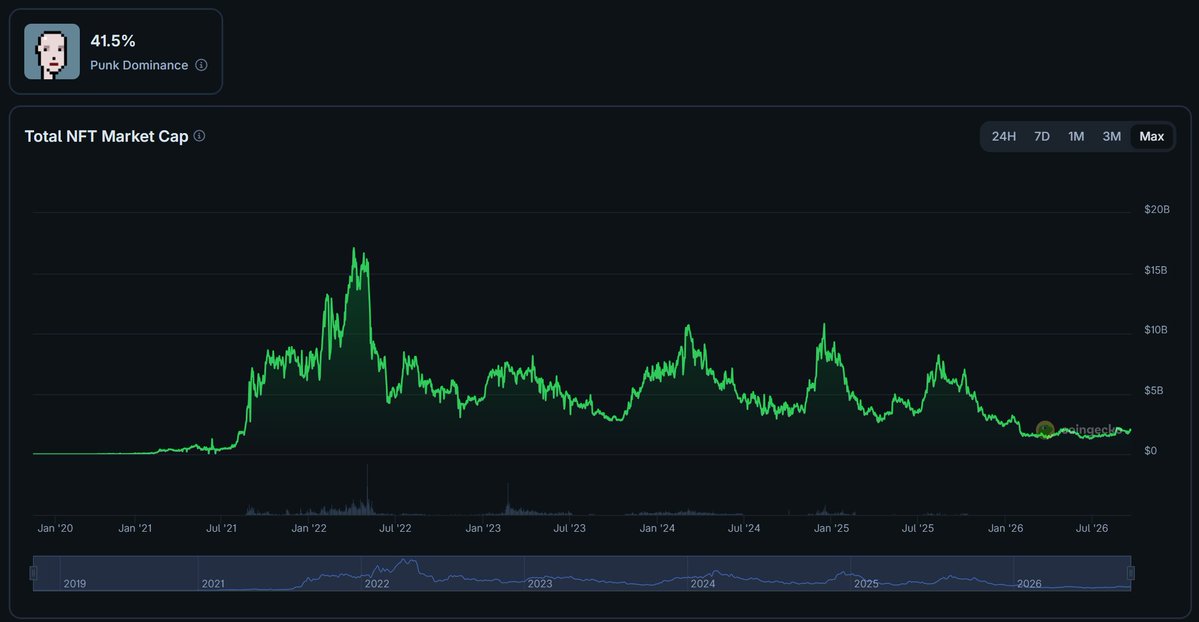Click the CryptoPunk avatar image
Screen dimensions: 1199x622
[x=52, y=51]
